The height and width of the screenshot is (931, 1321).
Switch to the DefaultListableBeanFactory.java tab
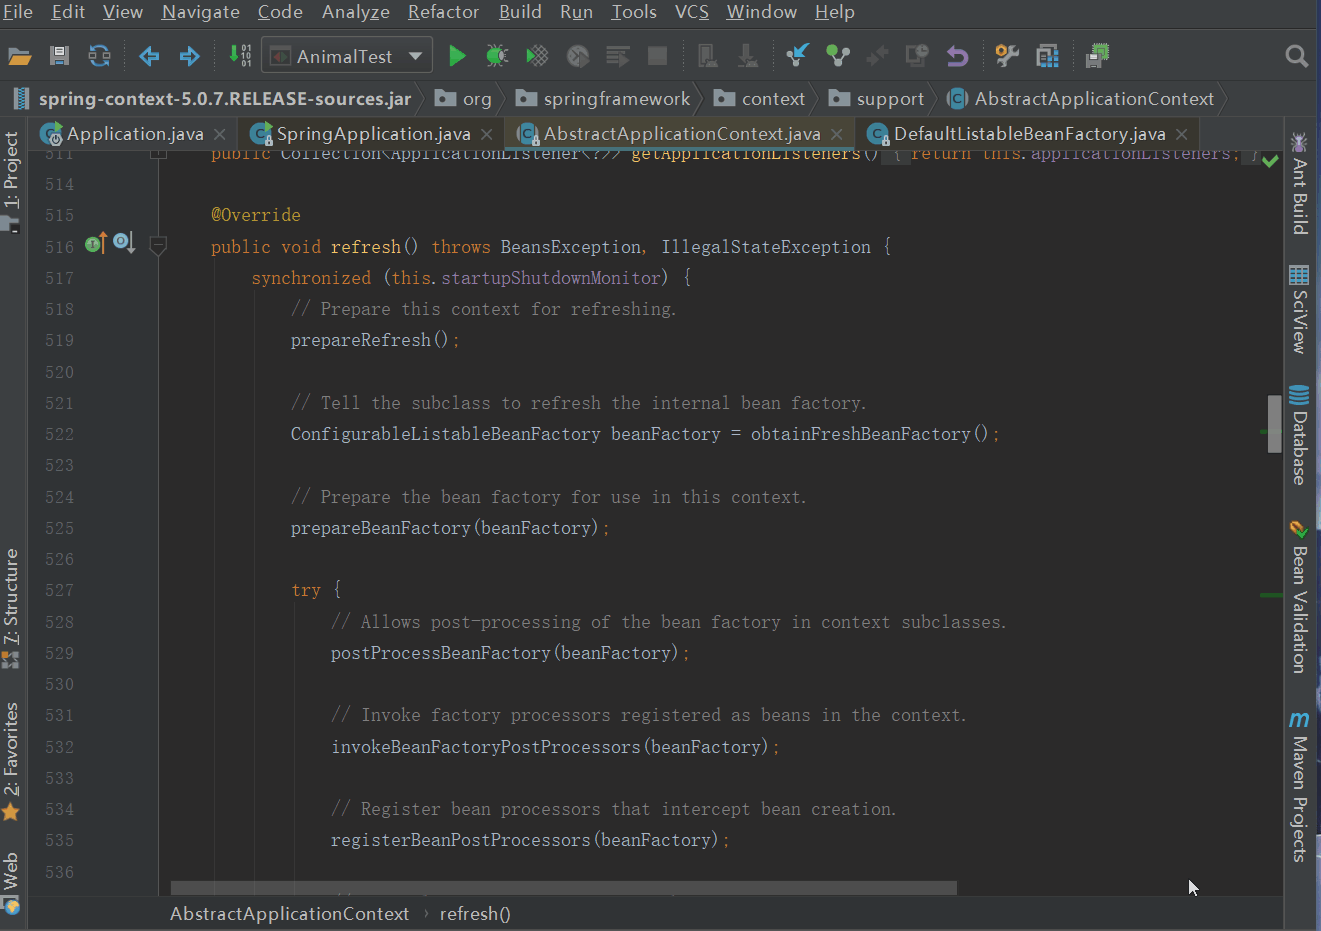coord(1030,133)
